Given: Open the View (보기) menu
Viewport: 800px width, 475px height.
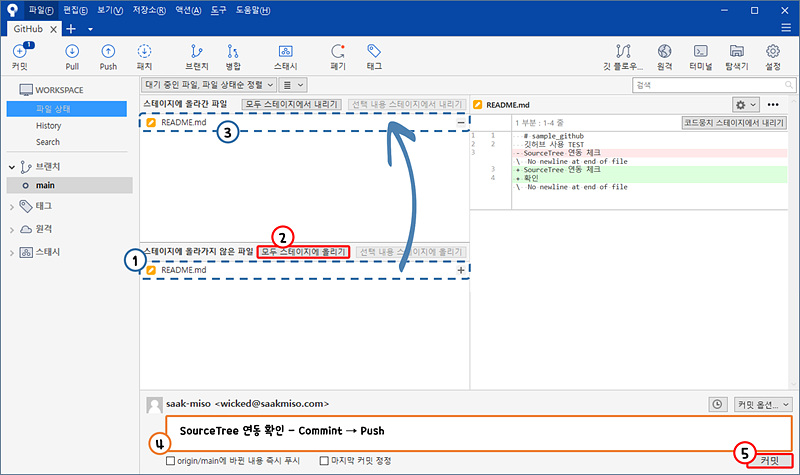Looking at the screenshot, I should tap(110, 10).
